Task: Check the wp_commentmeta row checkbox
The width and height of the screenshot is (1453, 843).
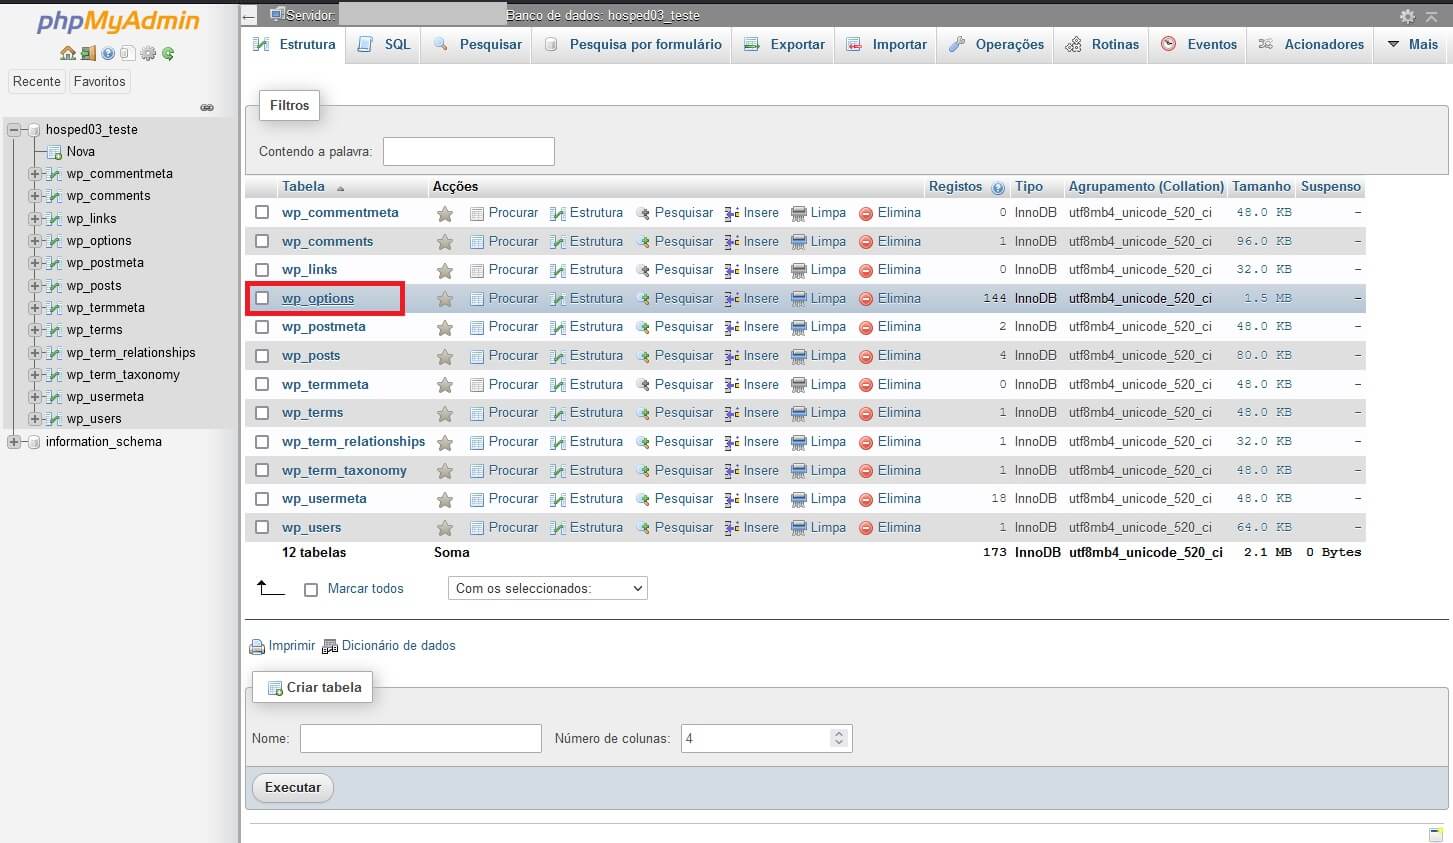Action: 262,212
